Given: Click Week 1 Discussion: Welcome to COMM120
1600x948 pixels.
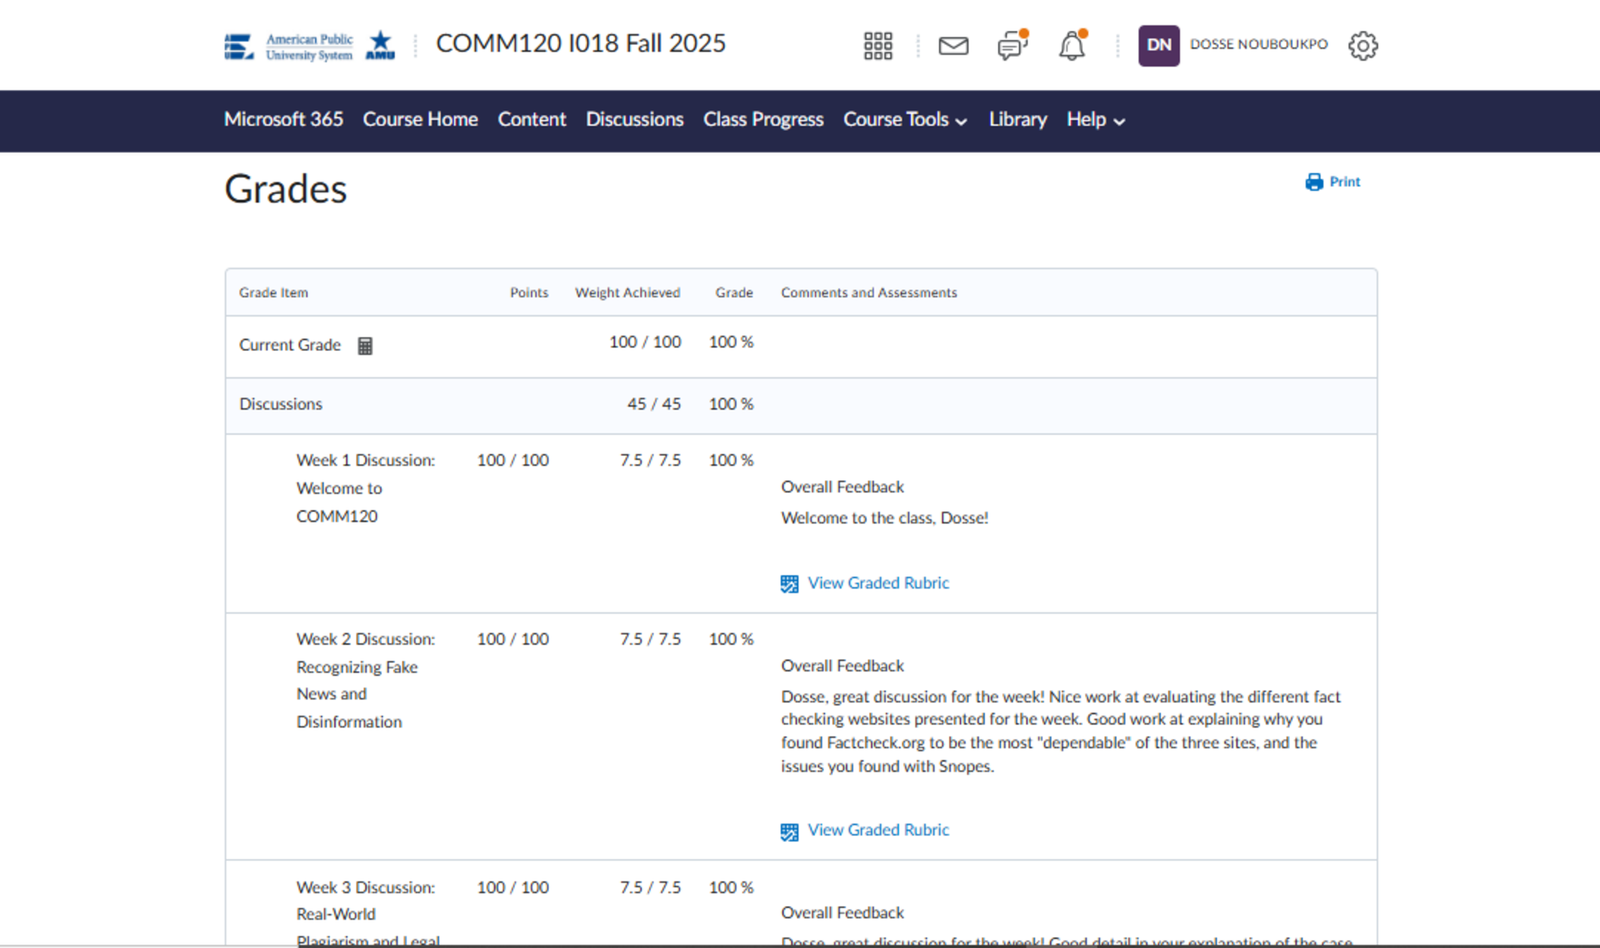Looking at the screenshot, I should [x=366, y=488].
